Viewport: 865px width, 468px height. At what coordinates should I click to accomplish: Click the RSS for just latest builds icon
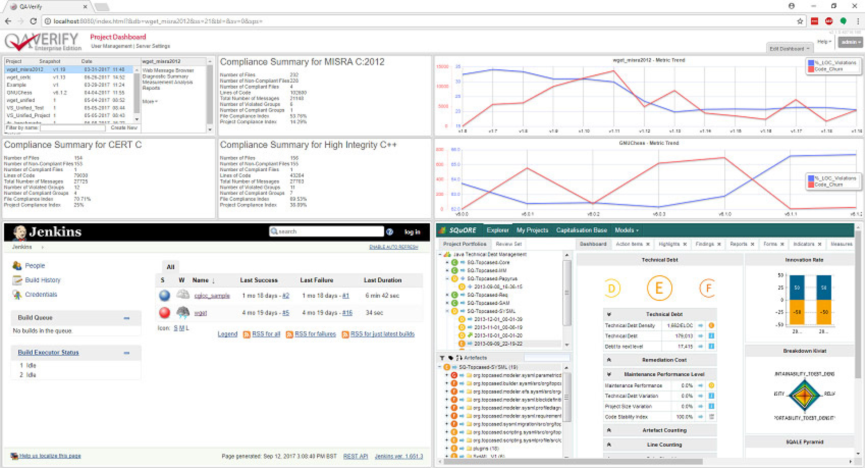[345, 334]
